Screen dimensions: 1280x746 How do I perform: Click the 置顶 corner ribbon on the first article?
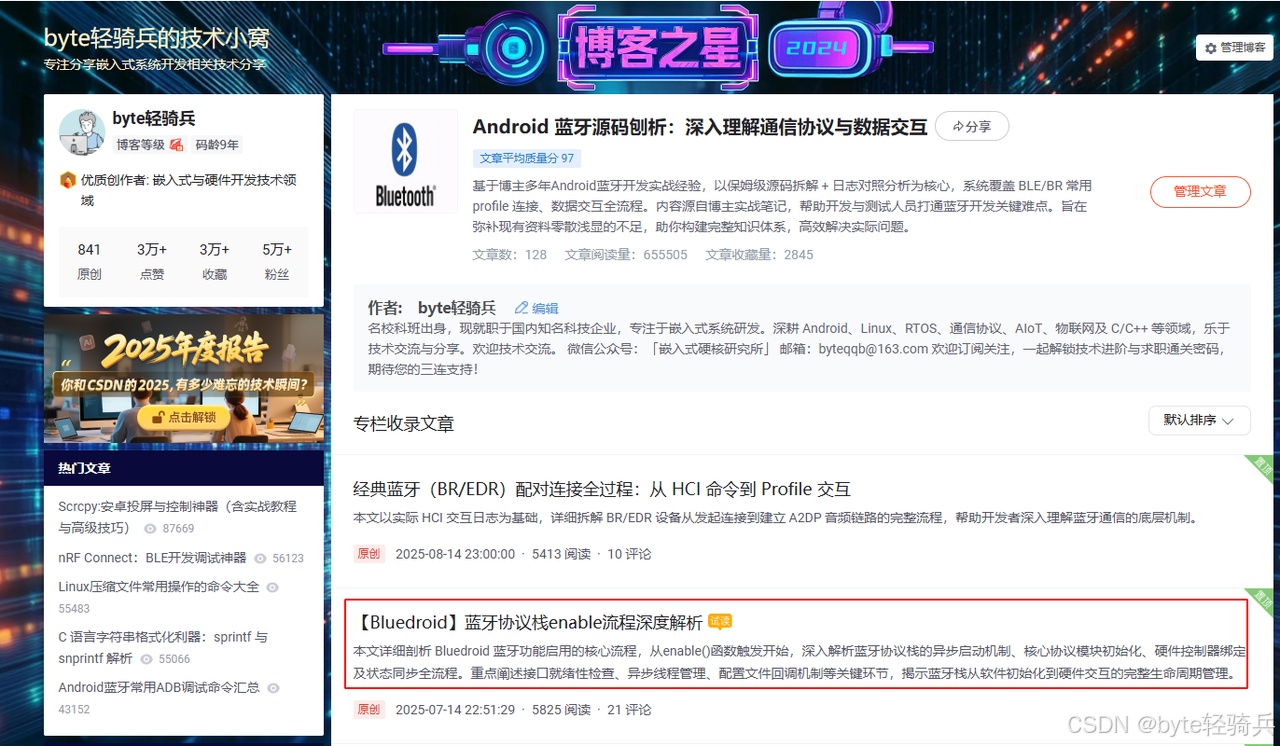point(1260,466)
